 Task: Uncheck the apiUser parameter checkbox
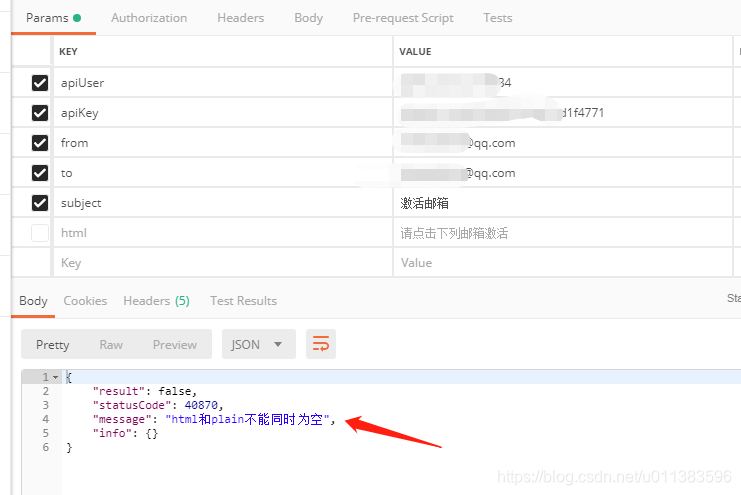coord(40,83)
